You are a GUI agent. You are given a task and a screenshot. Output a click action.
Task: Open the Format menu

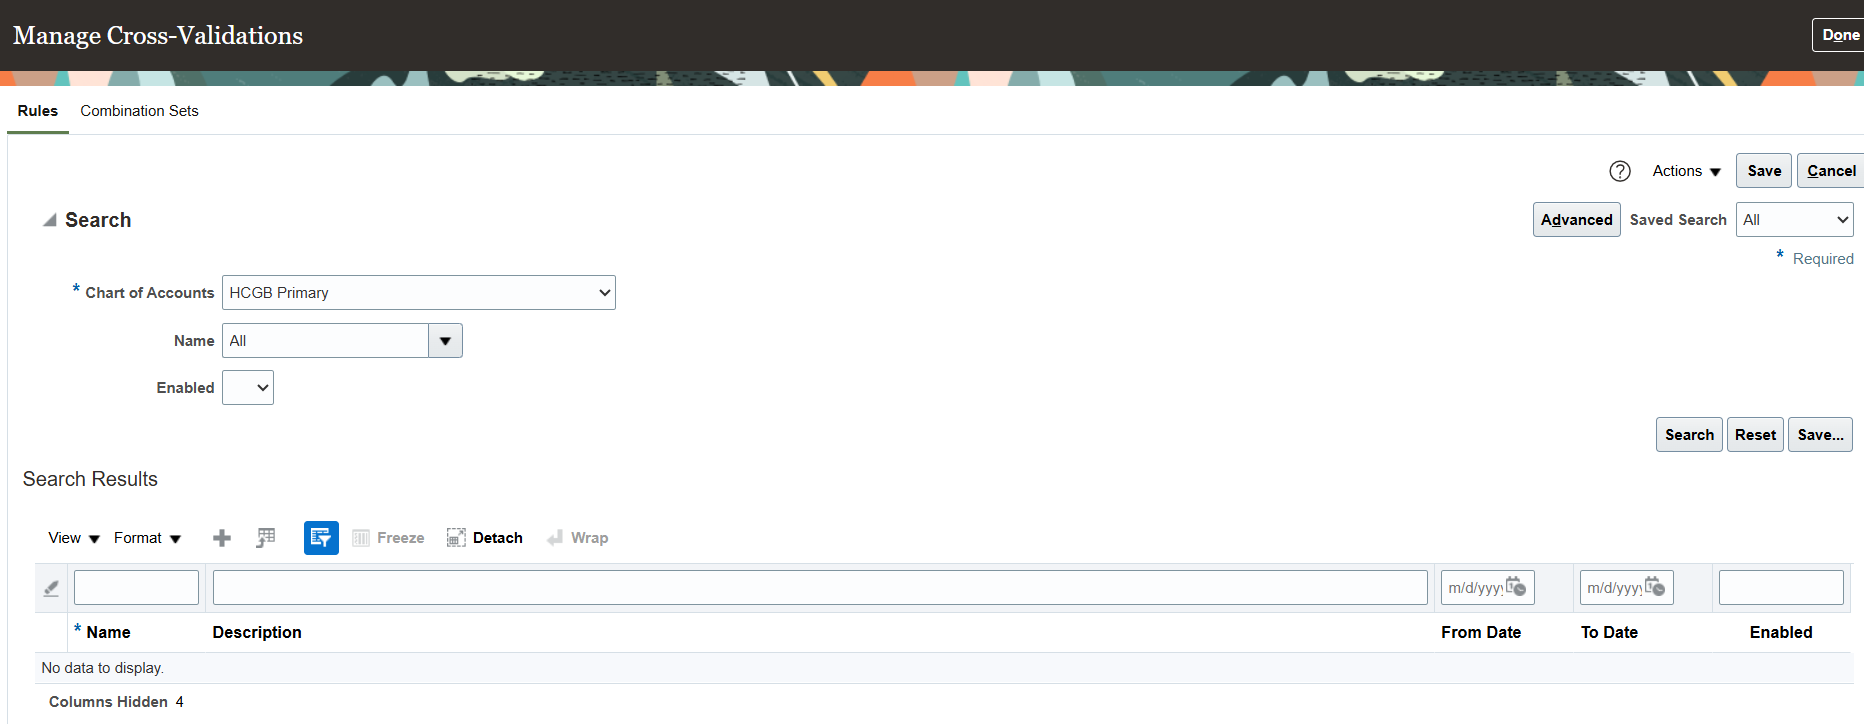coord(147,538)
